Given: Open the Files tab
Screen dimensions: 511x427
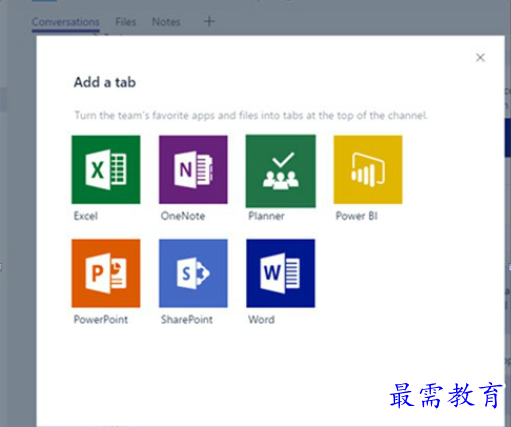Looking at the screenshot, I should 126,22.
